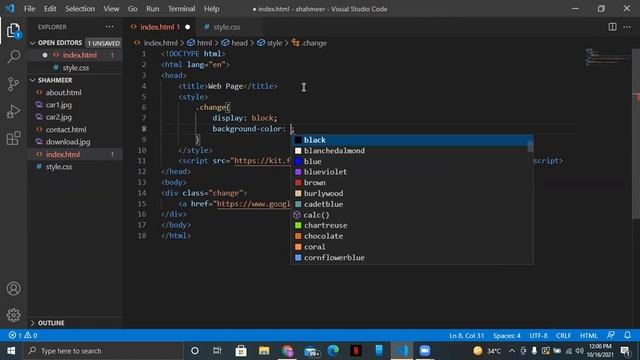Viewport: 640px width, 360px height.
Task: Open download.jpg in the file tree
Action: point(68,142)
